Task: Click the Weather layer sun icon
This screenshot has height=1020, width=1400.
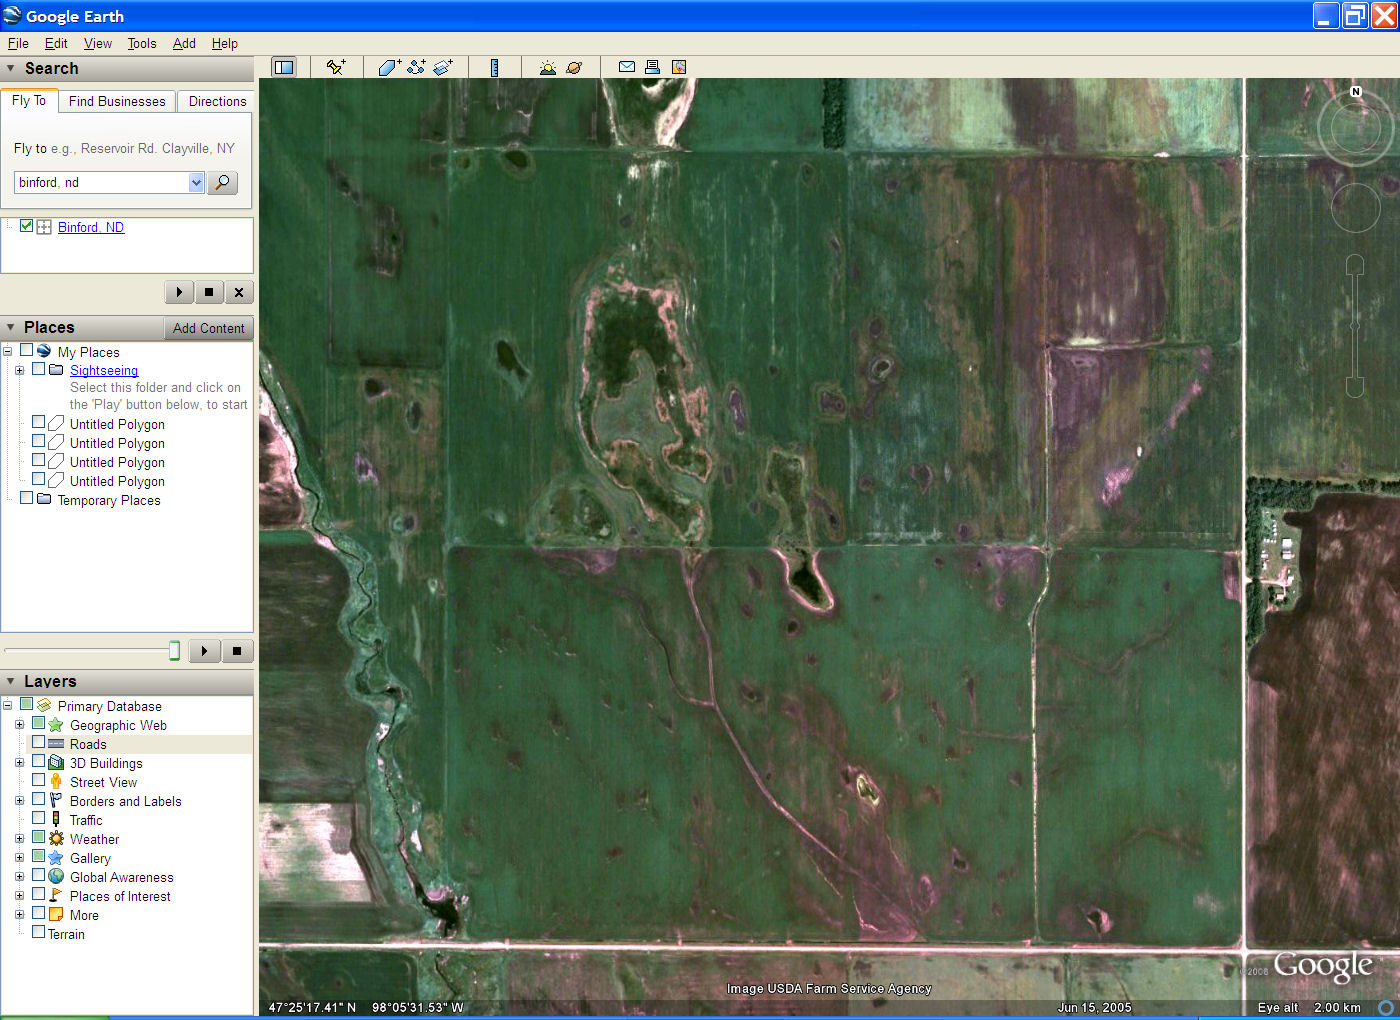Action: [x=56, y=839]
